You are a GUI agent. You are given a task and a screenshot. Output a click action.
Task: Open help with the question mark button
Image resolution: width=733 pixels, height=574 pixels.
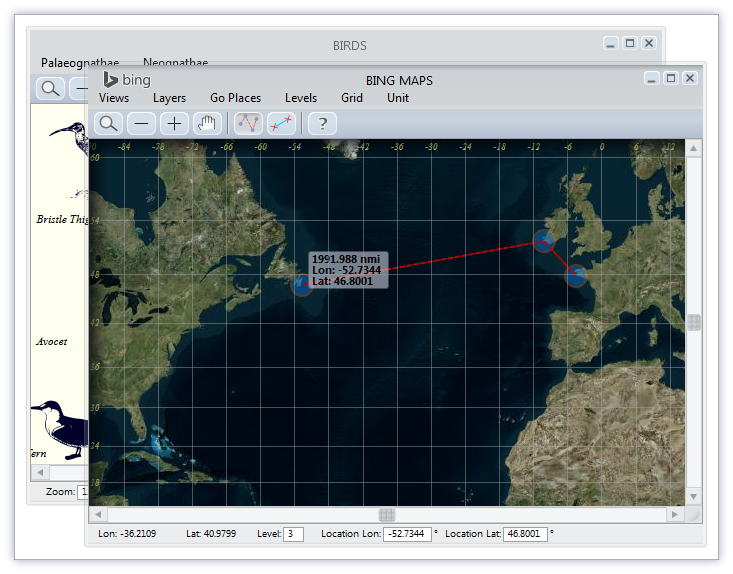click(x=322, y=124)
